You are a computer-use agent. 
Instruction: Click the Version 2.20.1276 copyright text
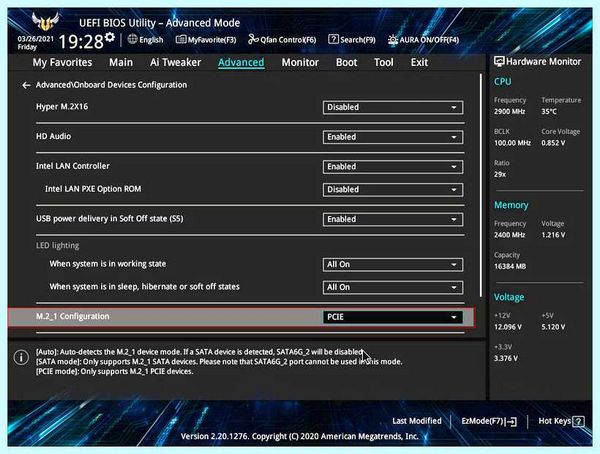300,436
